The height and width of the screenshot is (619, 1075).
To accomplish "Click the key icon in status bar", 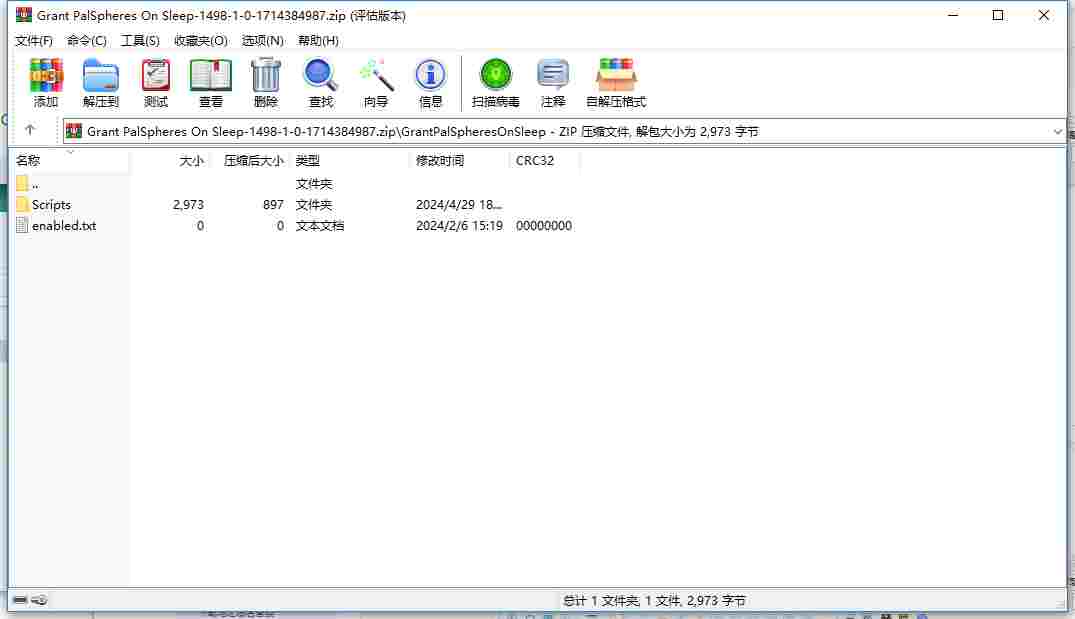I will [x=39, y=600].
